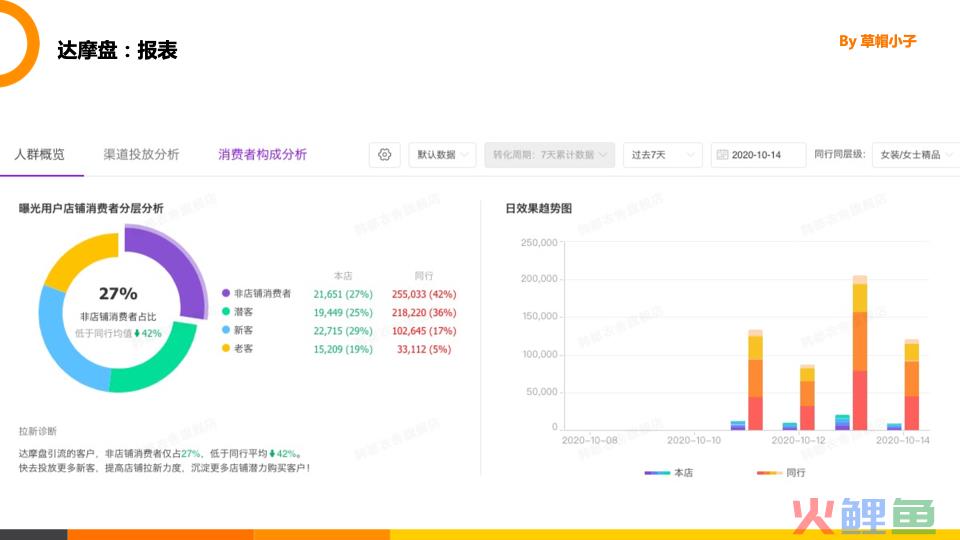Image resolution: width=960 pixels, height=540 pixels.
Task: Open the gear settings icon
Action: pos(384,155)
